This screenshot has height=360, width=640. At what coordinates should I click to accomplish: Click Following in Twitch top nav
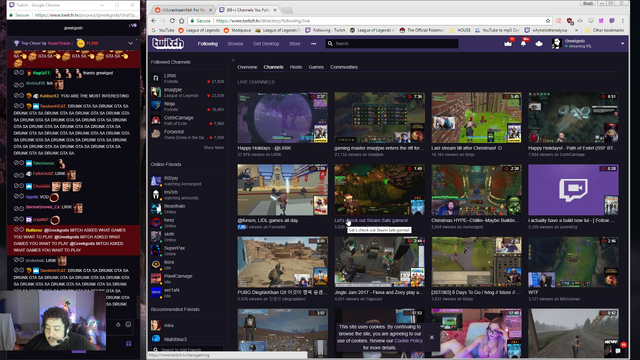click(x=208, y=44)
